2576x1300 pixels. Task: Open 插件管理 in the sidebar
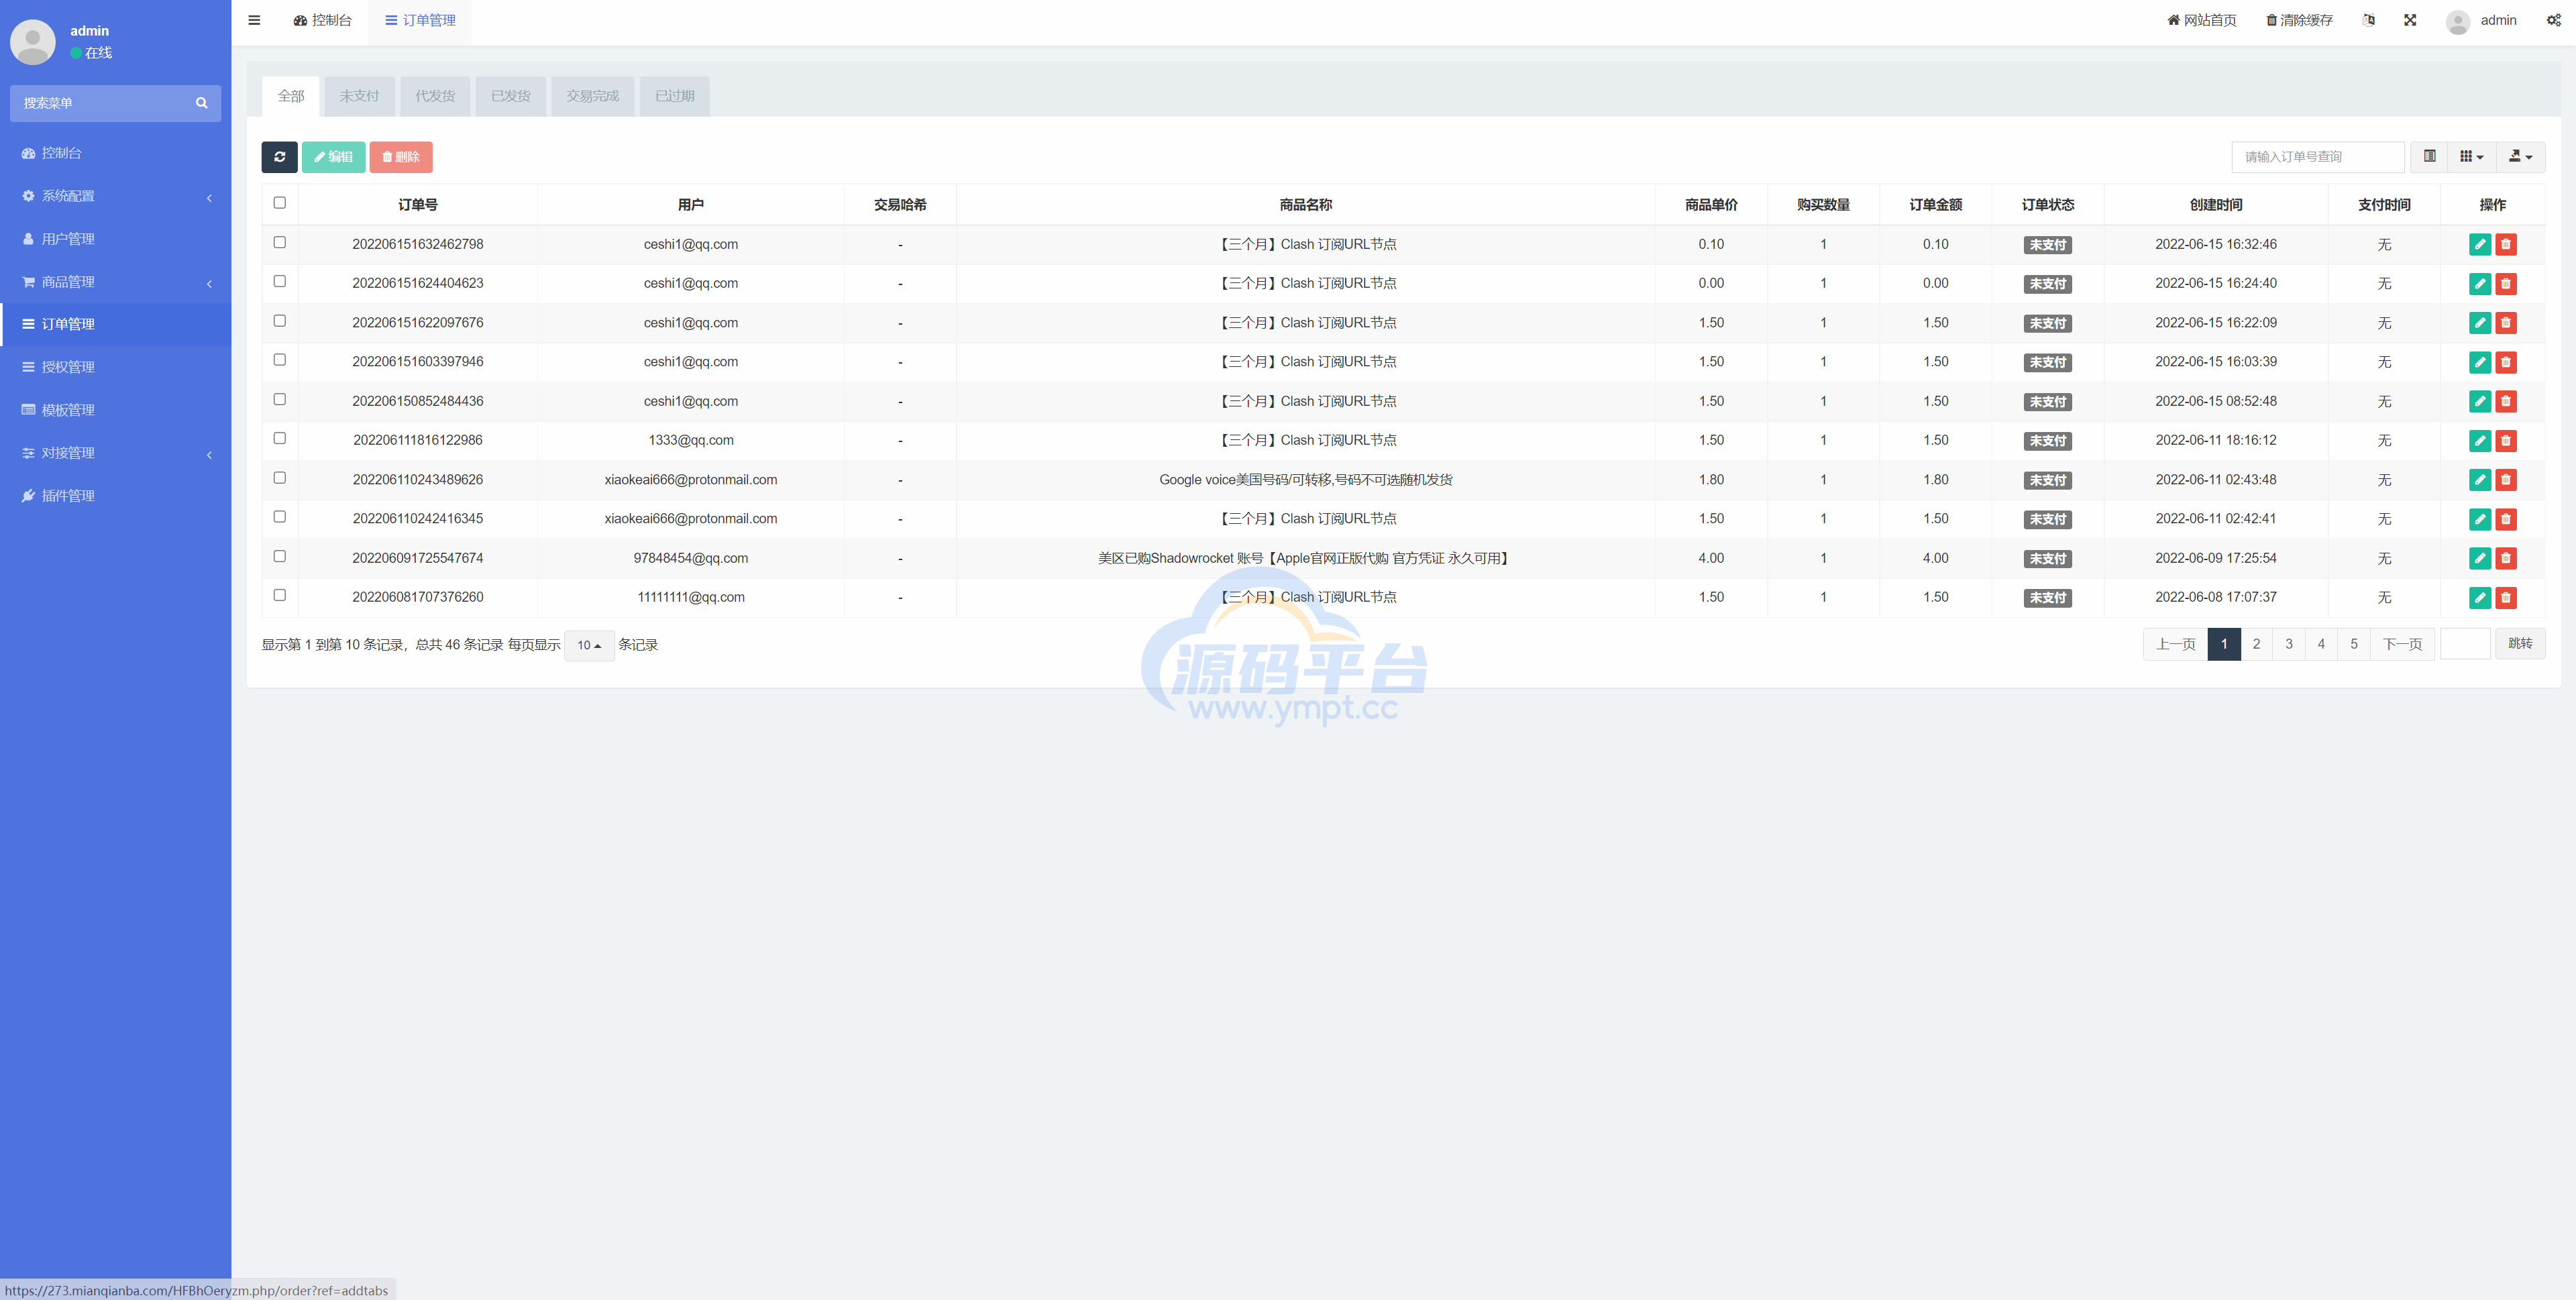click(115, 496)
